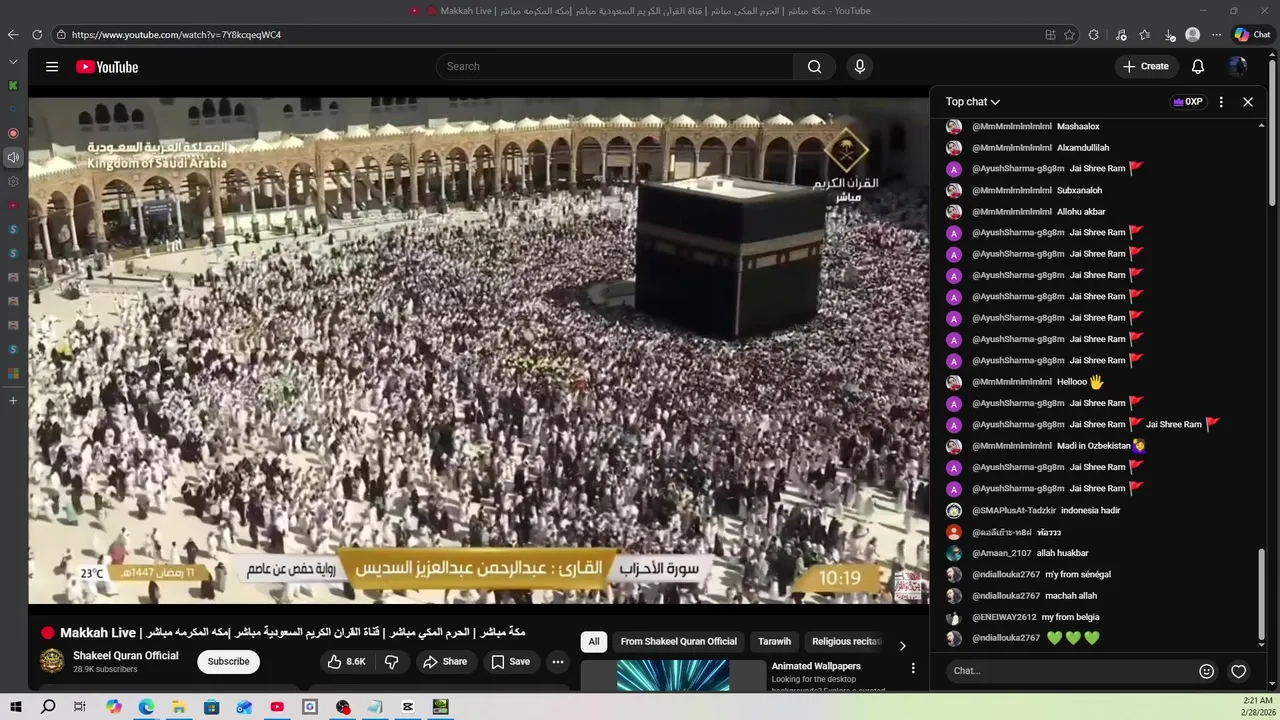Click the @SMAPlusAt-Tadzkir chat username
This screenshot has width=1280, height=720.
[x=1014, y=511]
